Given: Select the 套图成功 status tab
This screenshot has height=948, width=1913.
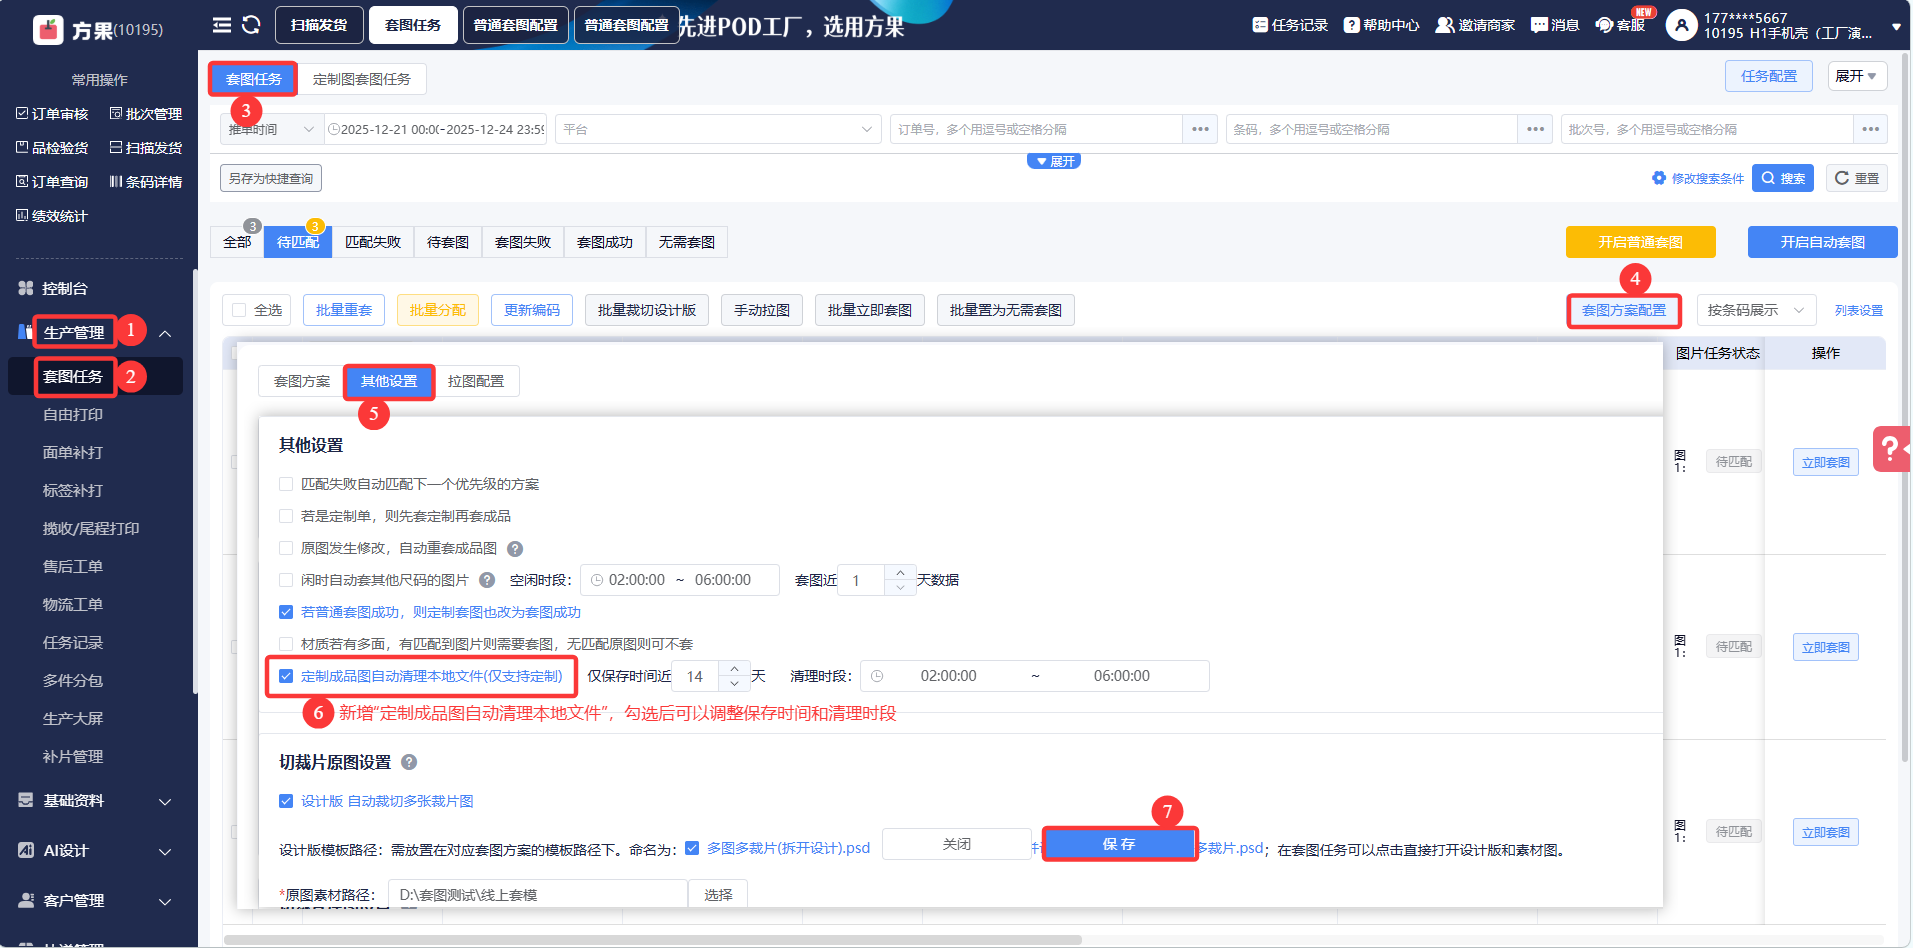Looking at the screenshot, I should [605, 242].
